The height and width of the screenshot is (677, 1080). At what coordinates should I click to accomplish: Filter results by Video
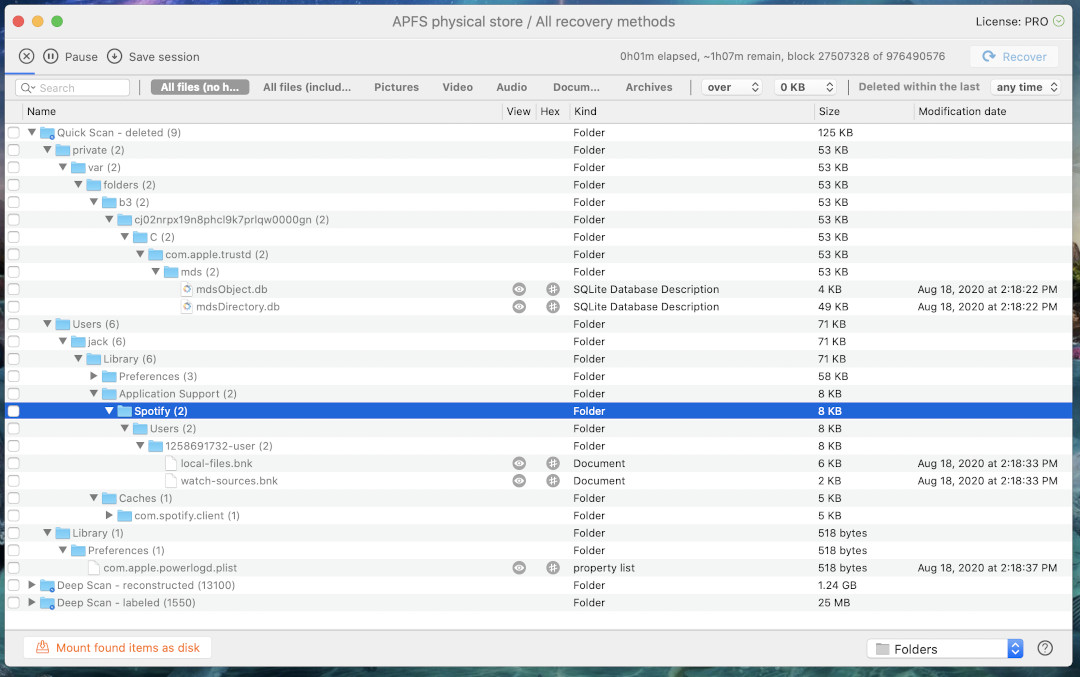coord(457,87)
